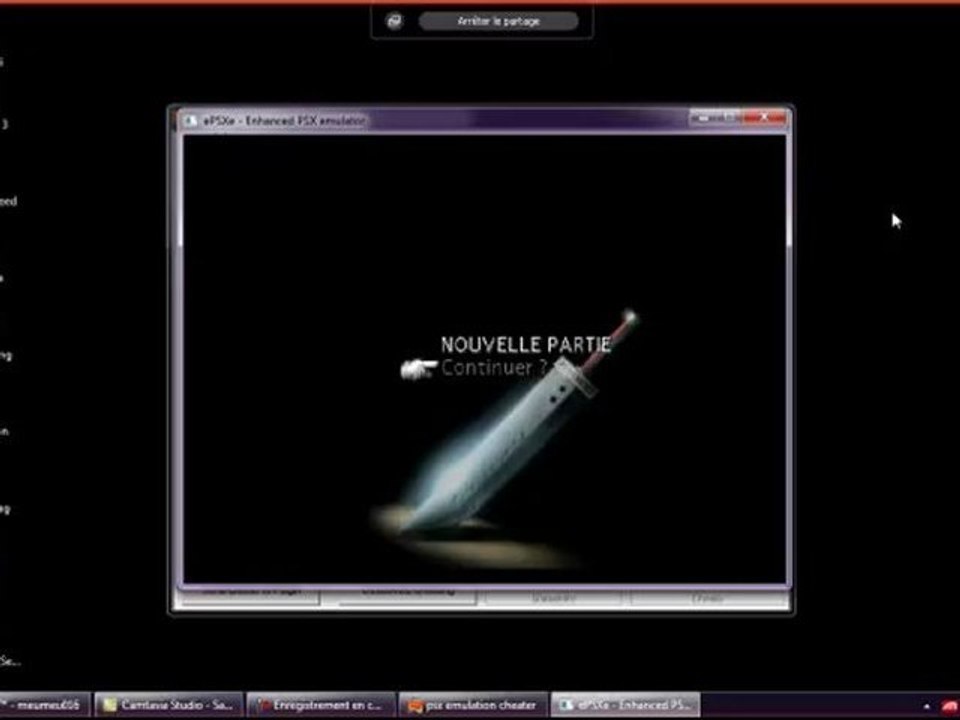The width and height of the screenshot is (960, 720).
Task: Close the ePSXe emulator window
Action: point(765,118)
